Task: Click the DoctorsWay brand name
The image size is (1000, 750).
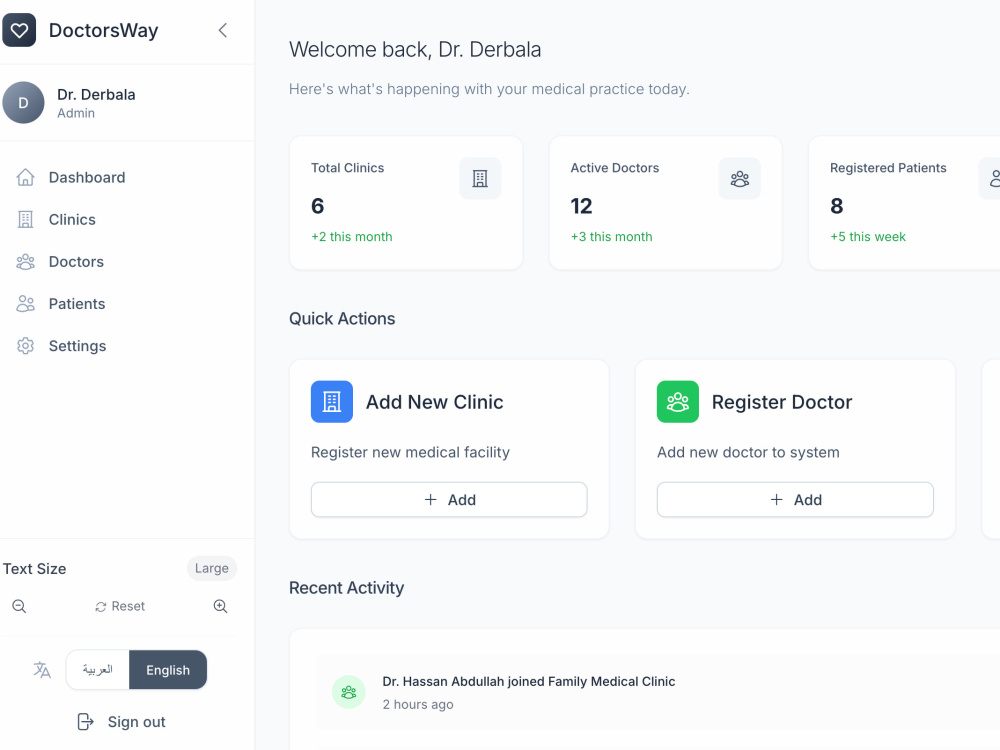Action: pos(103,30)
